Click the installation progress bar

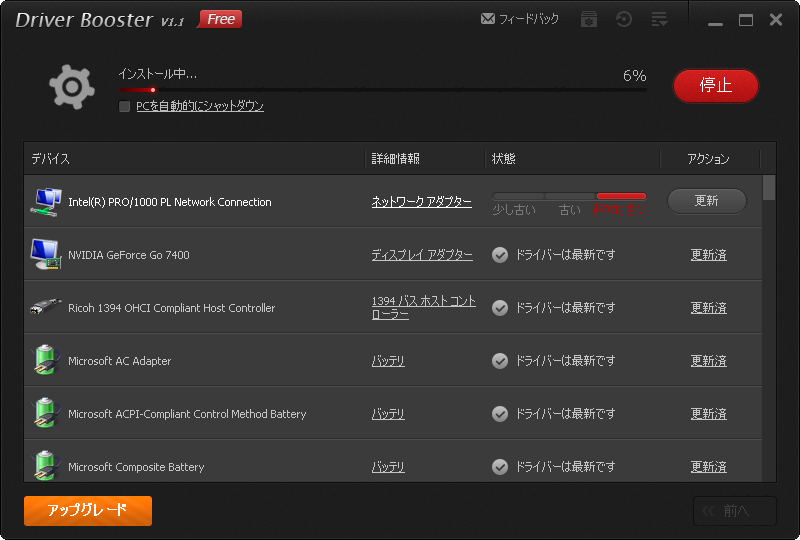383,90
